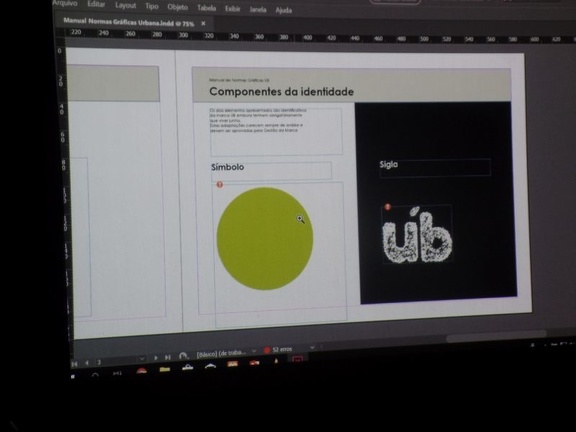Jump to the last page arrow

(168, 357)
